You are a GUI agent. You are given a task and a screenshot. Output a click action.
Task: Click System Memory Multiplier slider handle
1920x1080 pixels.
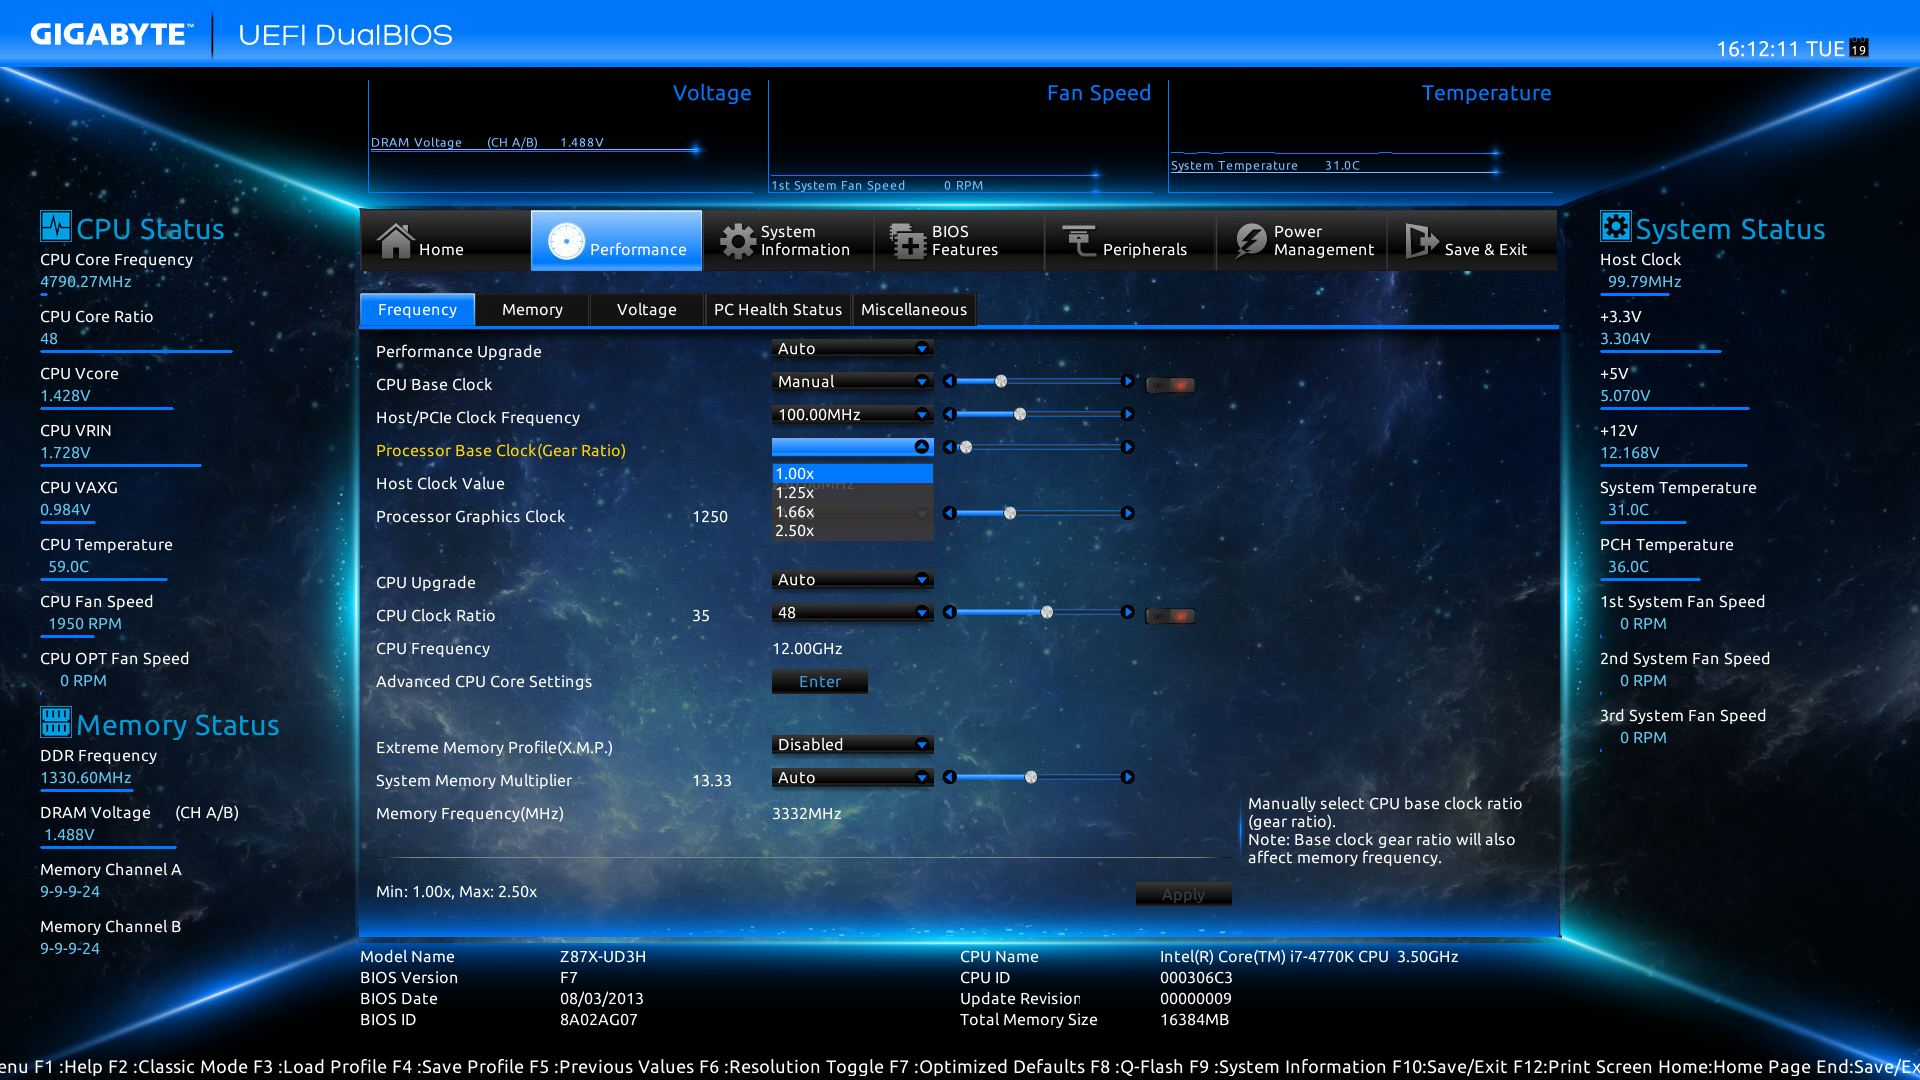(1031, 777)
